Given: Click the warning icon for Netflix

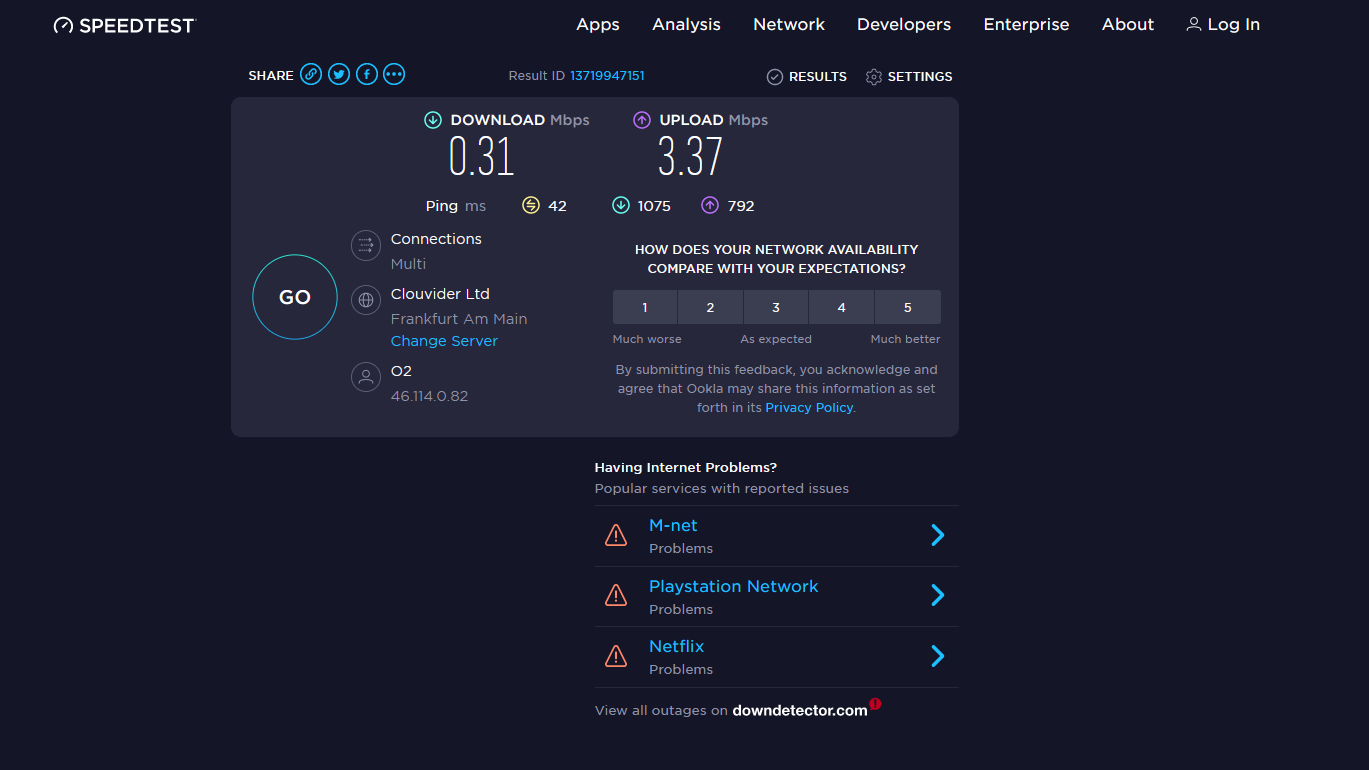Looking at the screenshot, I should tap(616, 656).
